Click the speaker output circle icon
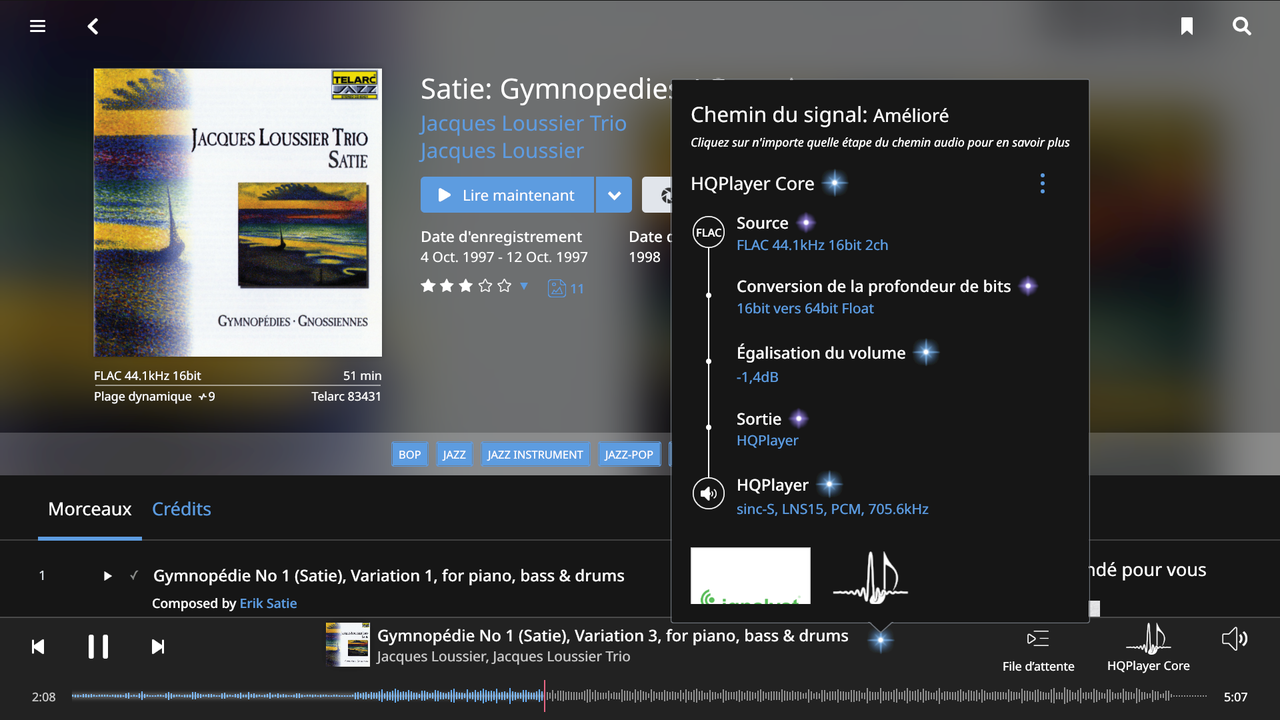The height and width of the screenshot is (720, 1280). point(708,493)
